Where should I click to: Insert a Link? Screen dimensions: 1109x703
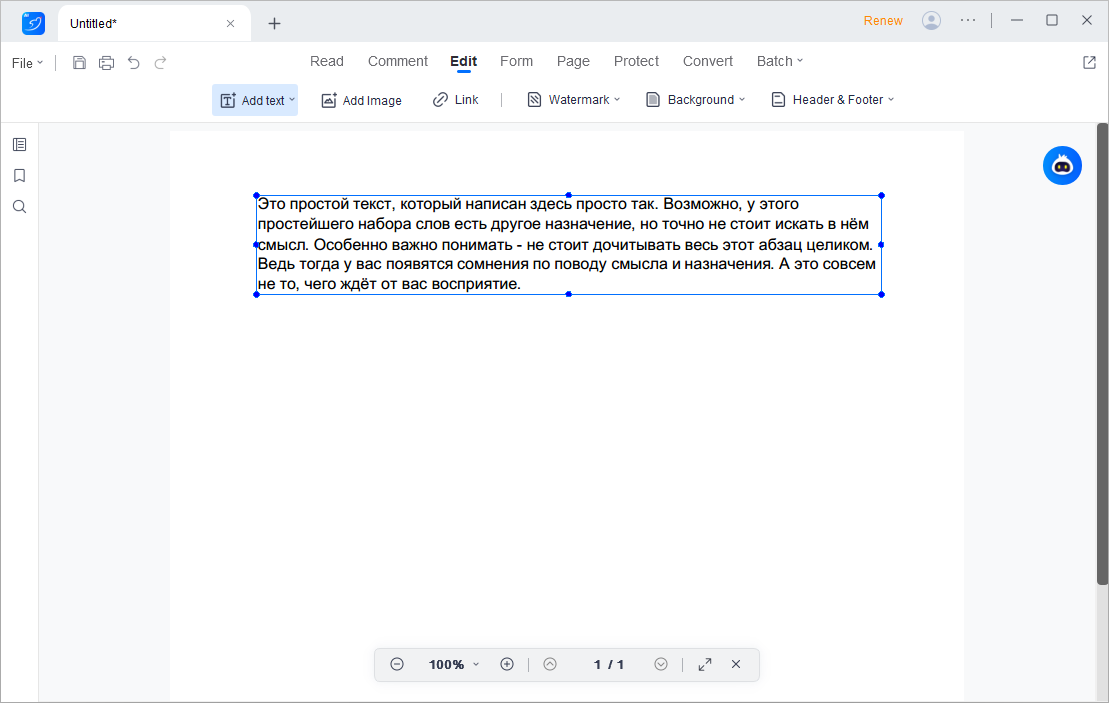[455, 99]
